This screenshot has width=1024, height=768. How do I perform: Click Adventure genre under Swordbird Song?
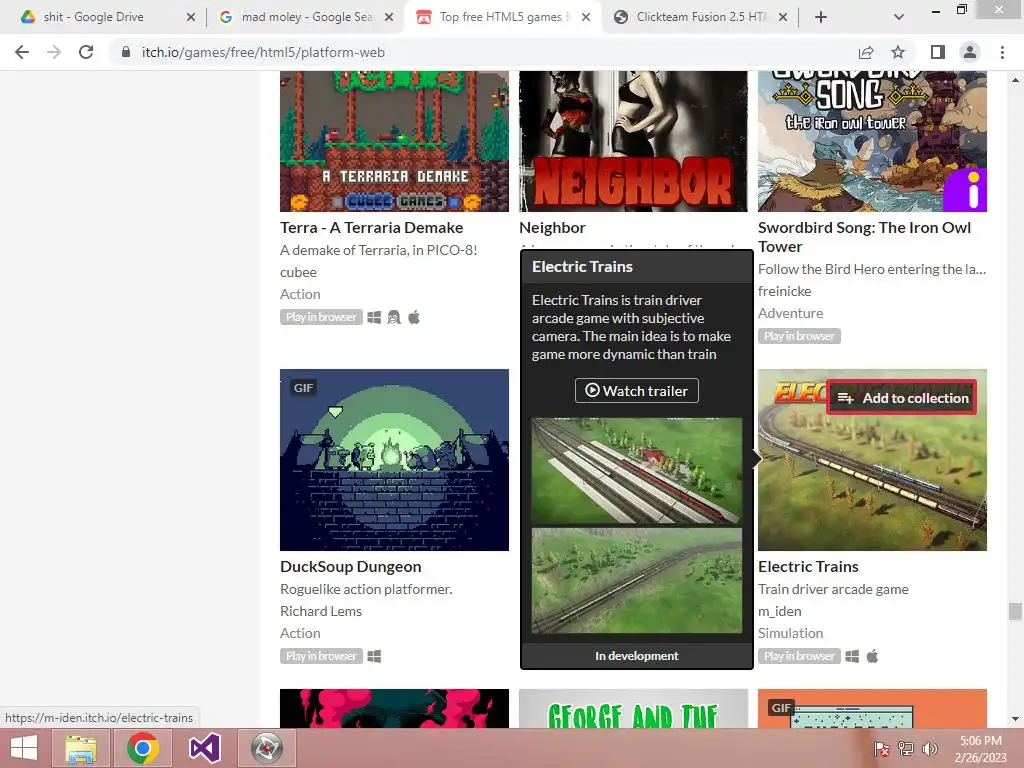click(791, 313)
